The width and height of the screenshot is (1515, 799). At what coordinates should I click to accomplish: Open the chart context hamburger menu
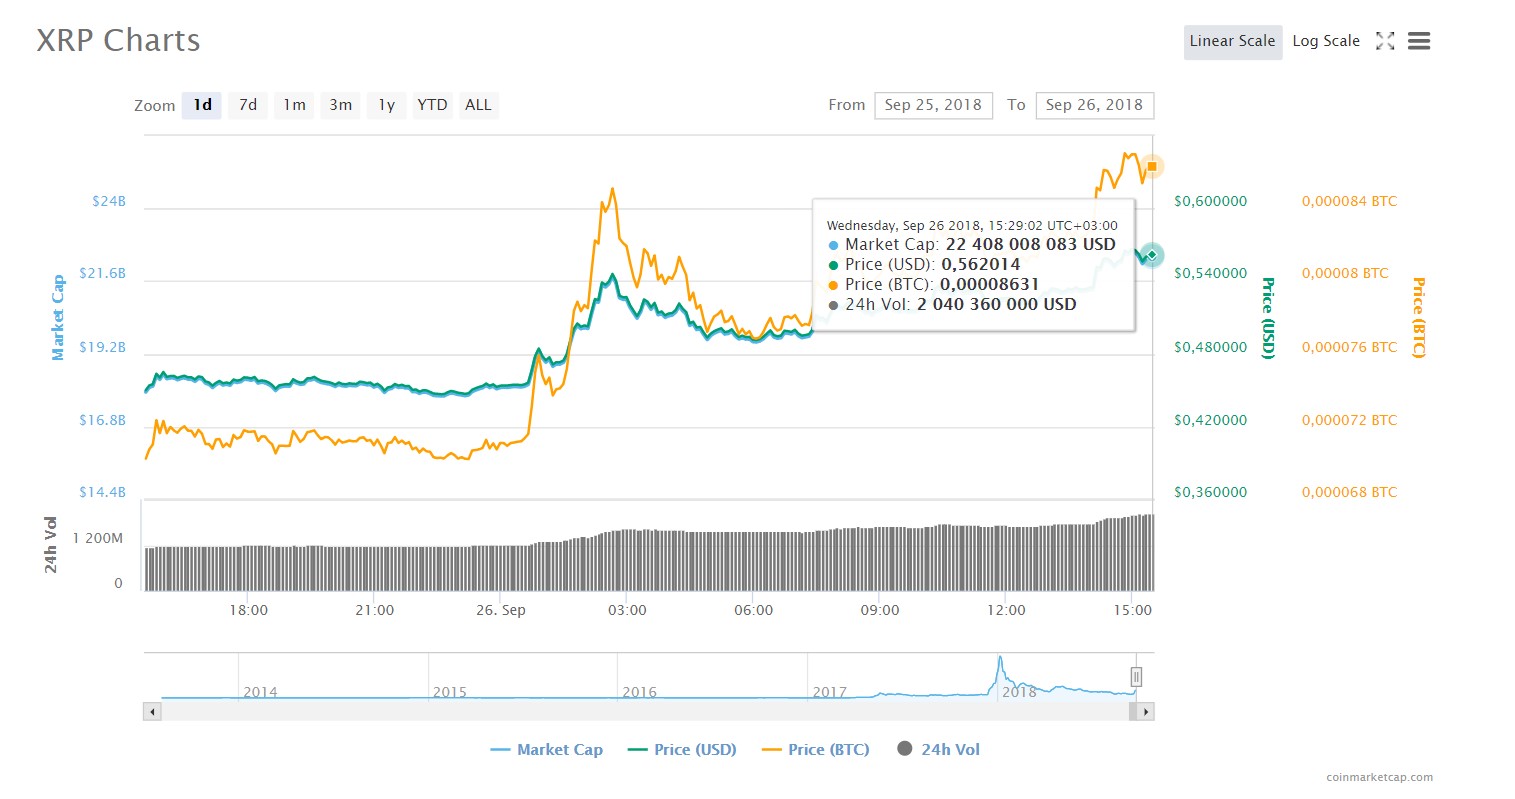click(1419, 41)
